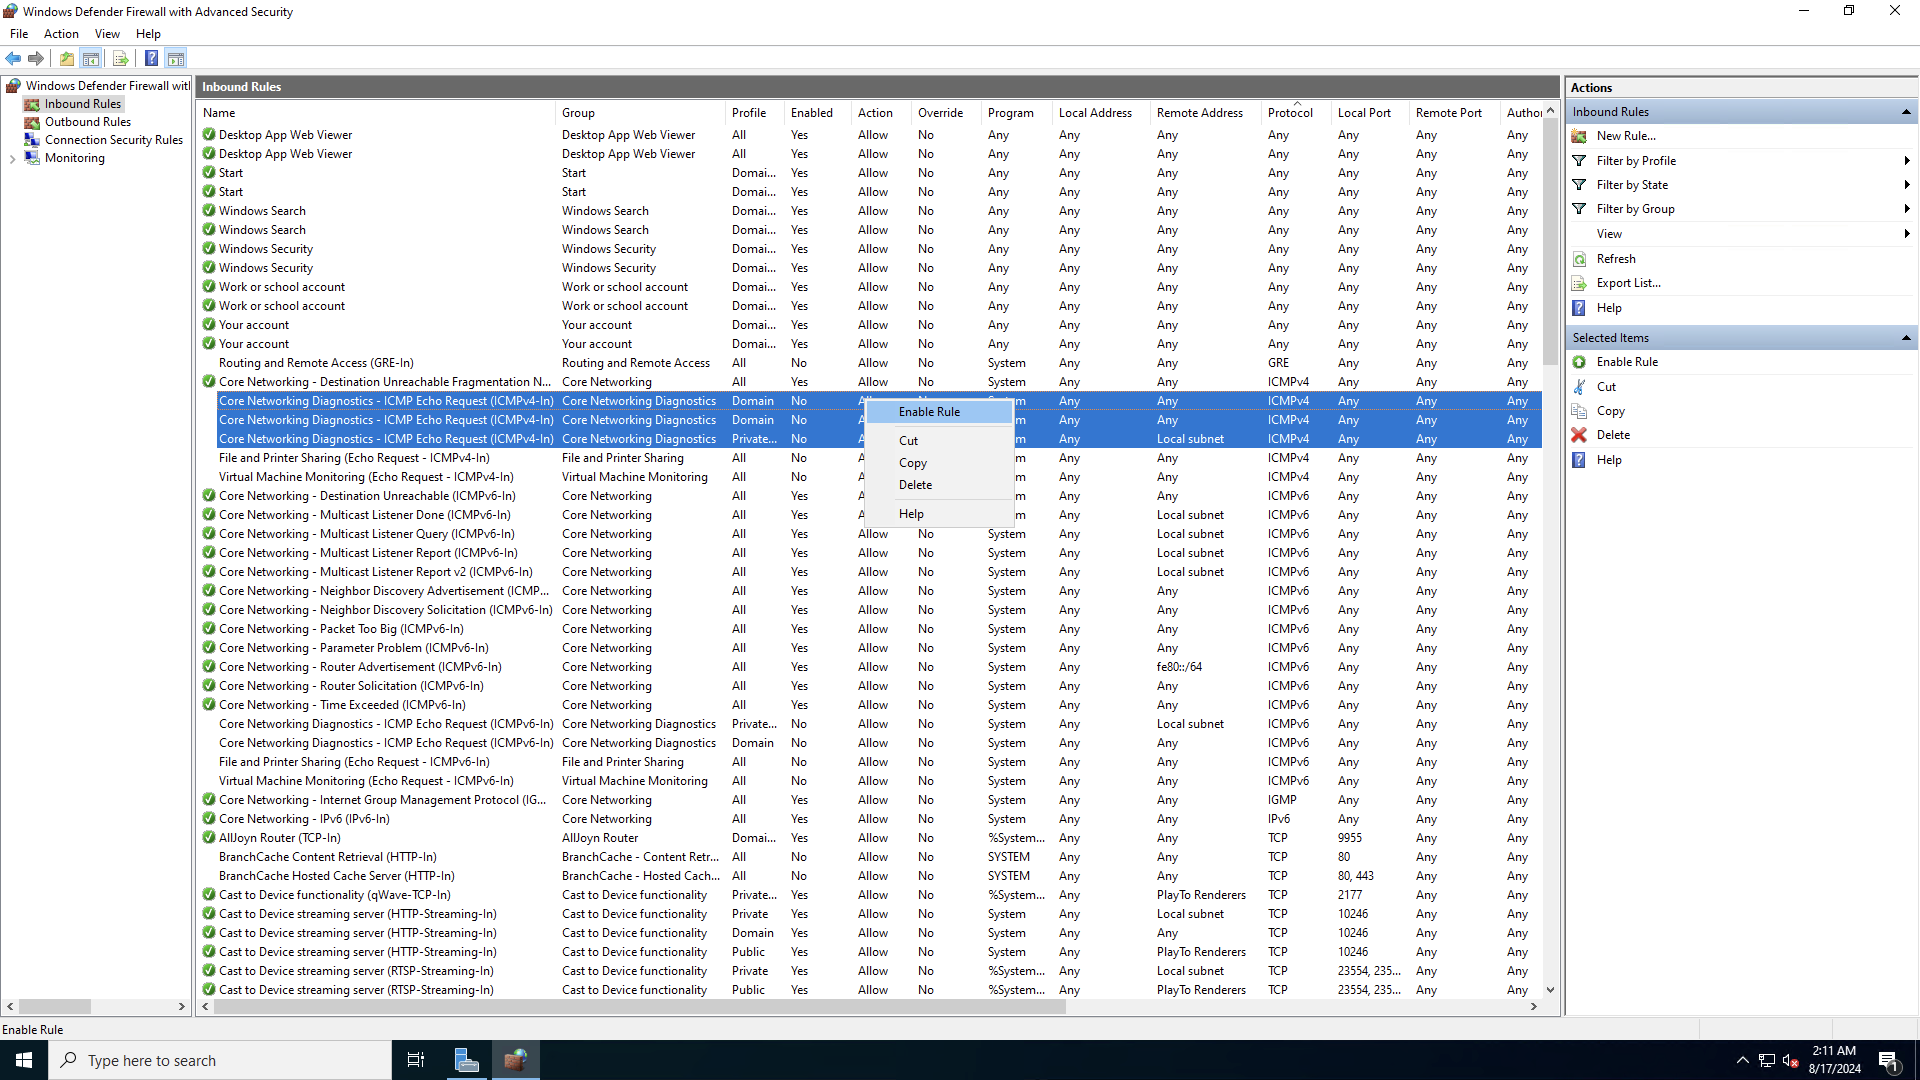Click the Filter by Group funnel icon

(x=1579, y=209)
